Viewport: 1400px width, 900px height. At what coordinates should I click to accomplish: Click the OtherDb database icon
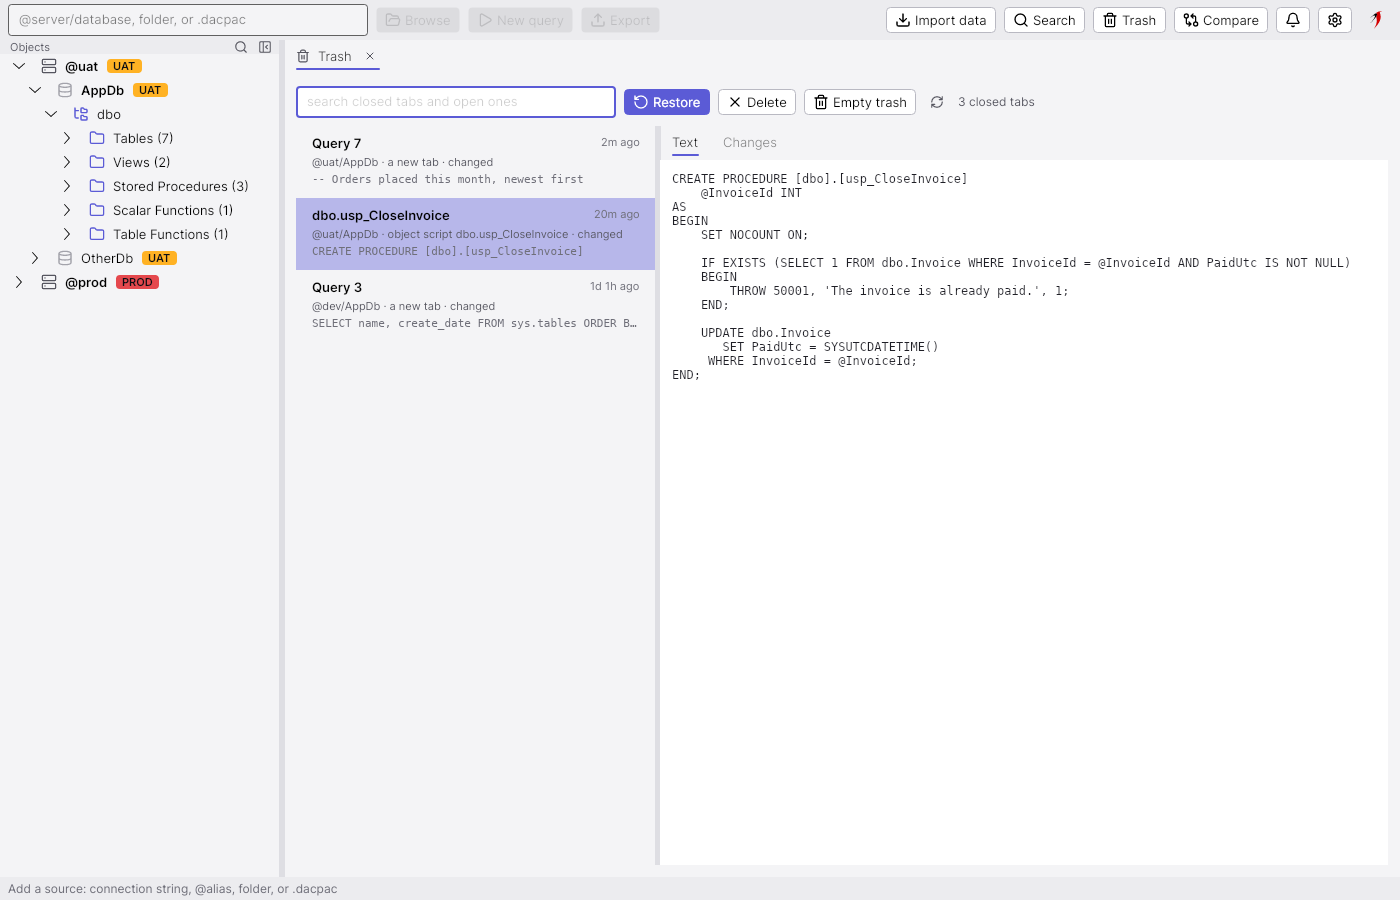click(x=65, y=258)
